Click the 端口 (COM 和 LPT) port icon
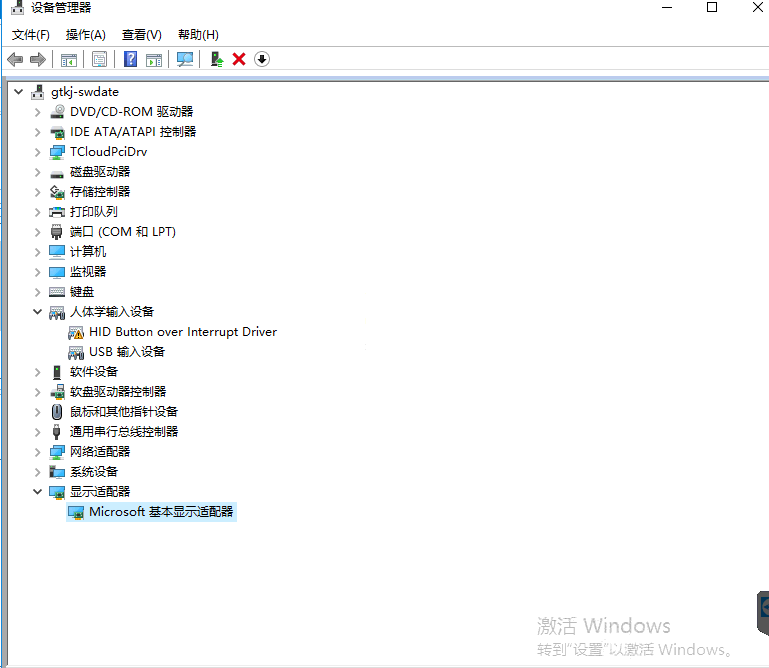 point(56,232)
